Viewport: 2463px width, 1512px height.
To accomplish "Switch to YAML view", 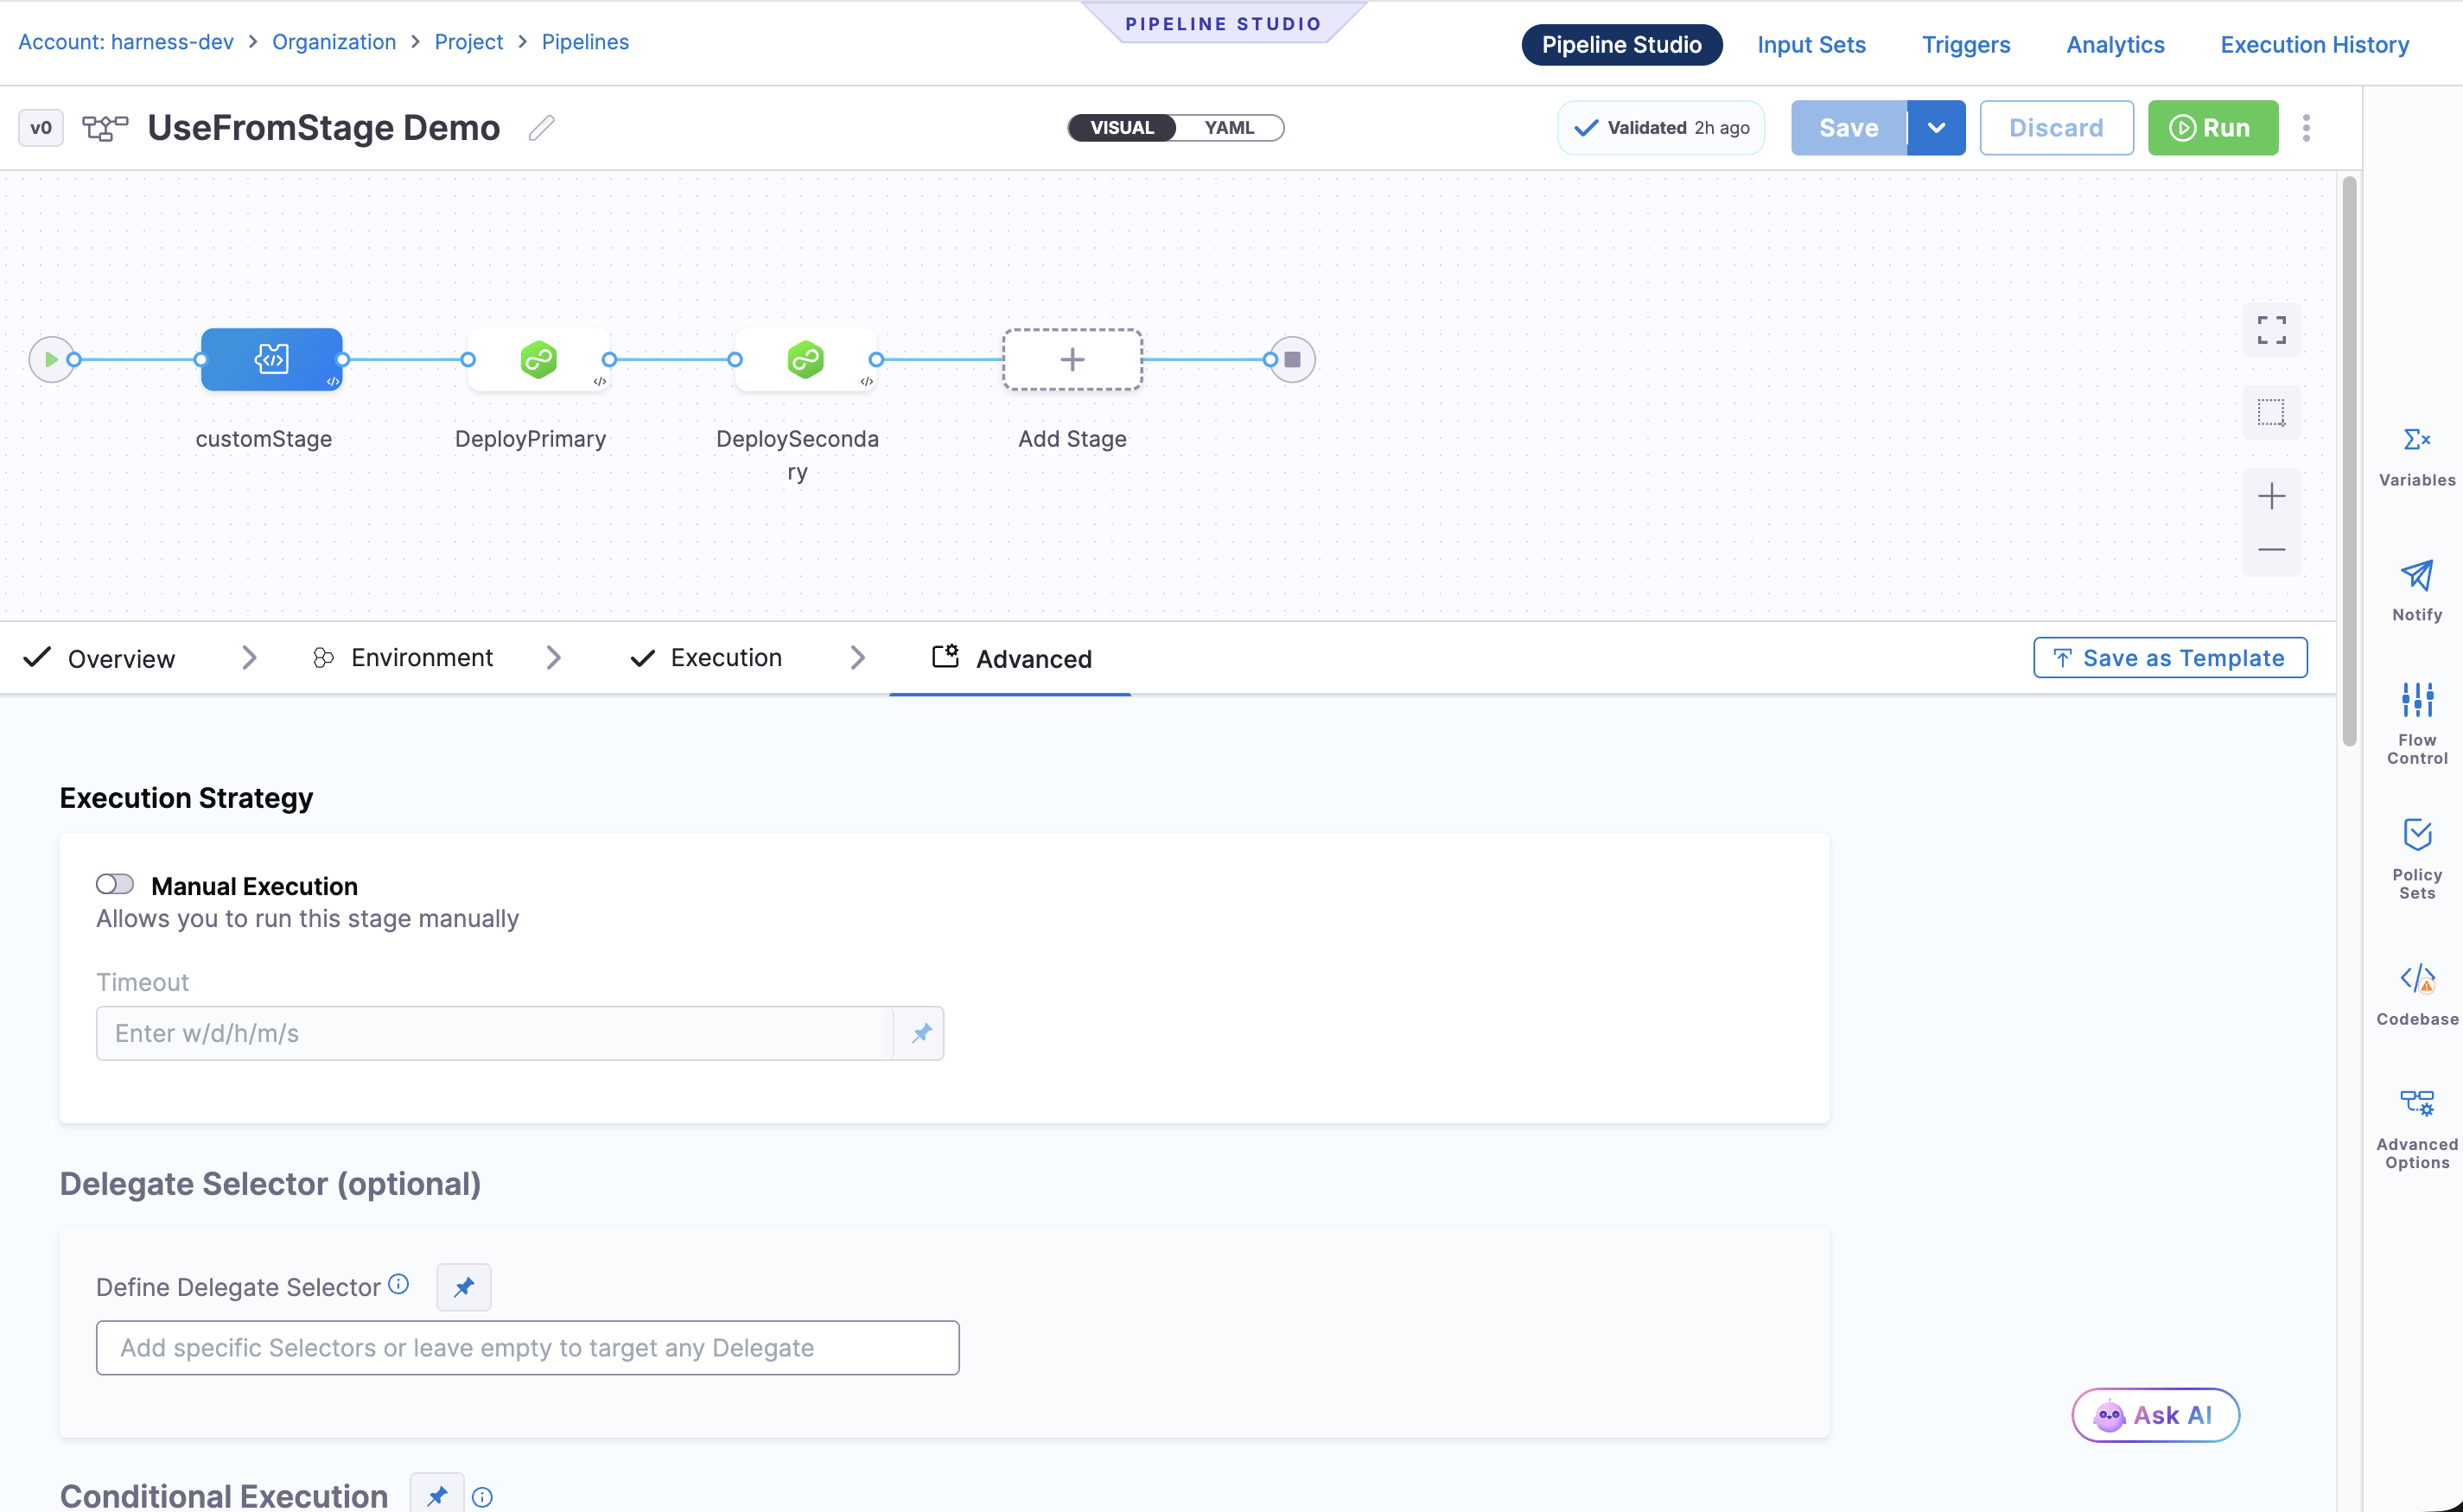I will 1229,128.
